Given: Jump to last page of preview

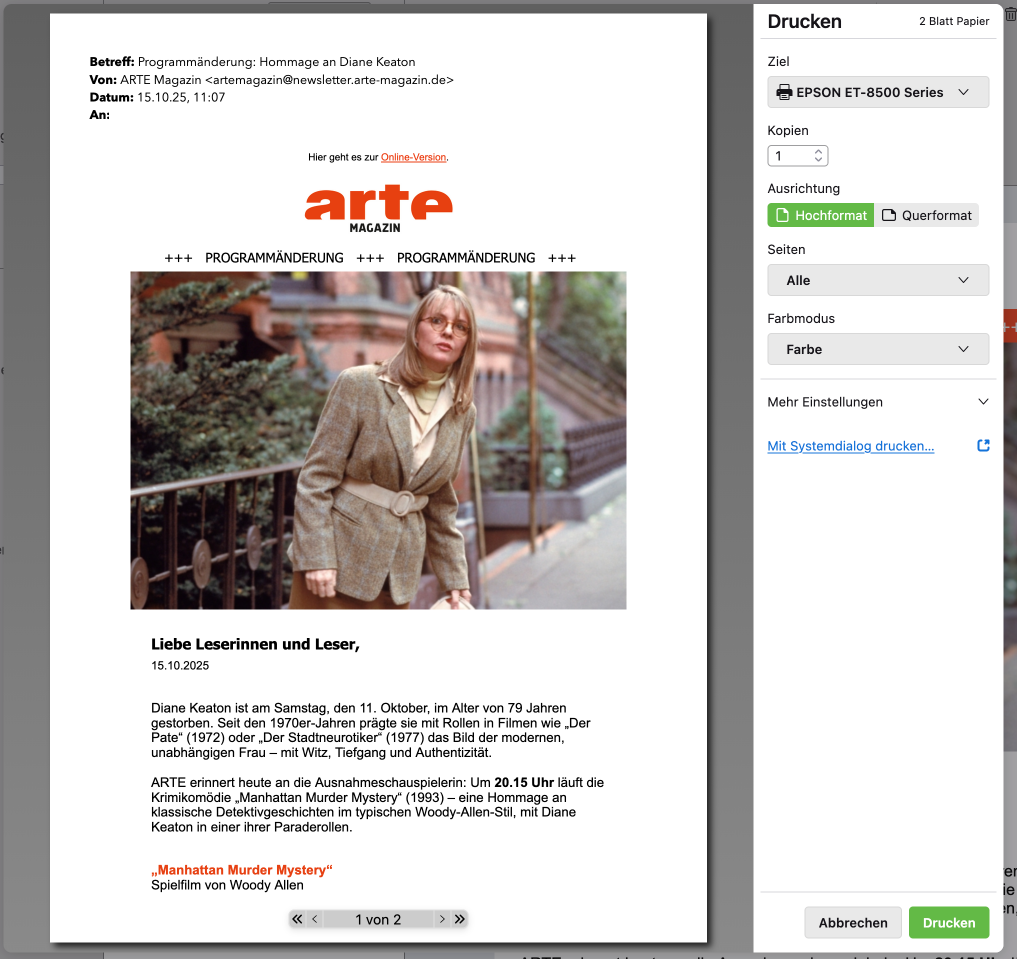Looking at the screenshot, I should coord(460,919).
